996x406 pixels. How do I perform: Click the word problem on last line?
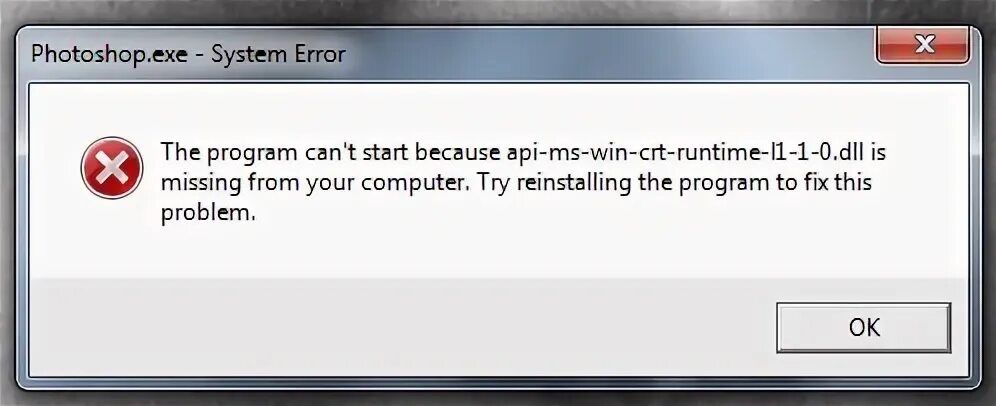[208, 214]
